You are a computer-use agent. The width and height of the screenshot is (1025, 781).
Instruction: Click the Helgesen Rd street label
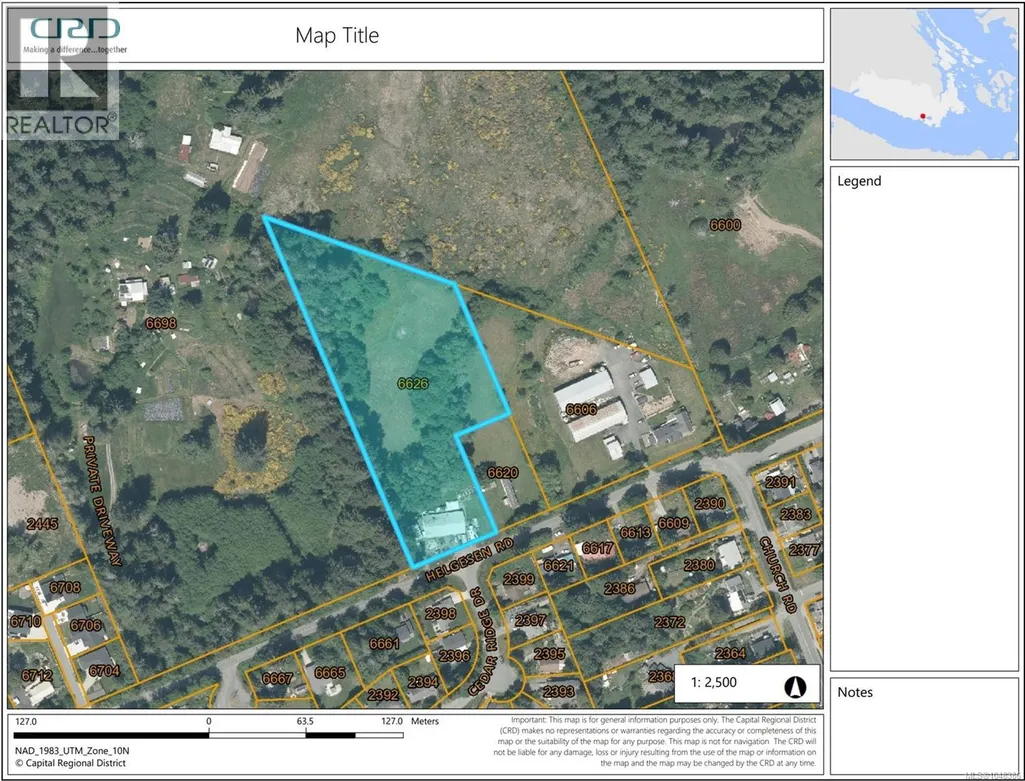pos(469,560)
